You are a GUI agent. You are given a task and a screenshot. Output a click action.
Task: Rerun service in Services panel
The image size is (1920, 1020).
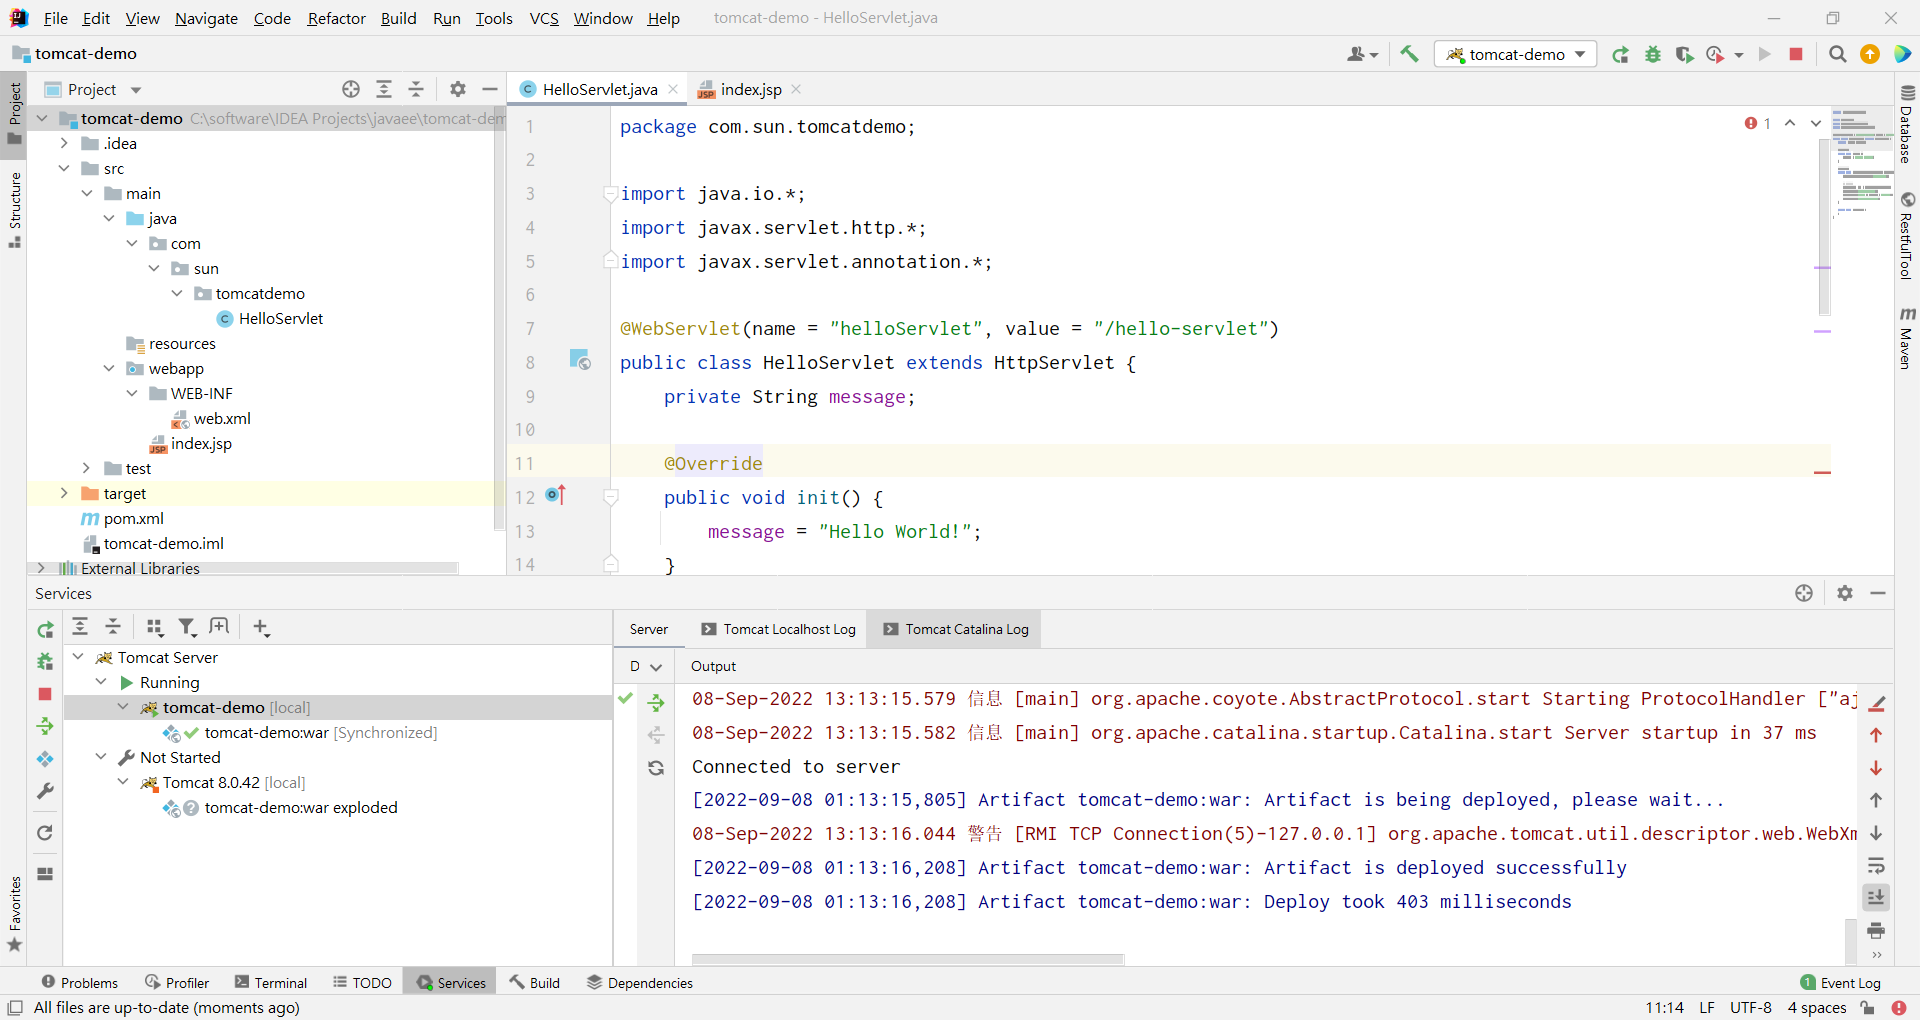coord(45,630)
